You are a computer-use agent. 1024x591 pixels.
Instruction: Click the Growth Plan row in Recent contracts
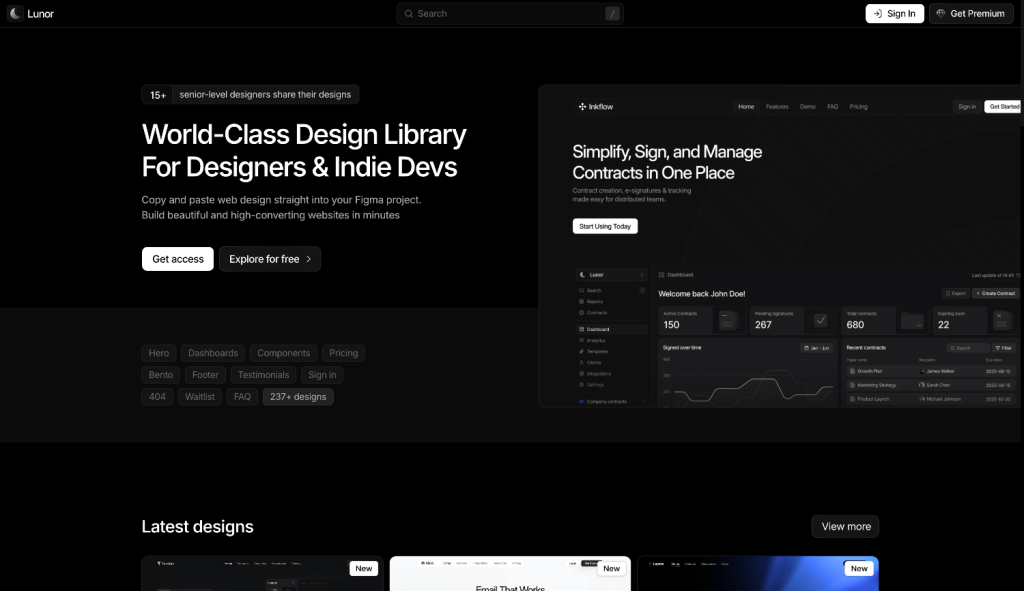[x=930, y=371]
